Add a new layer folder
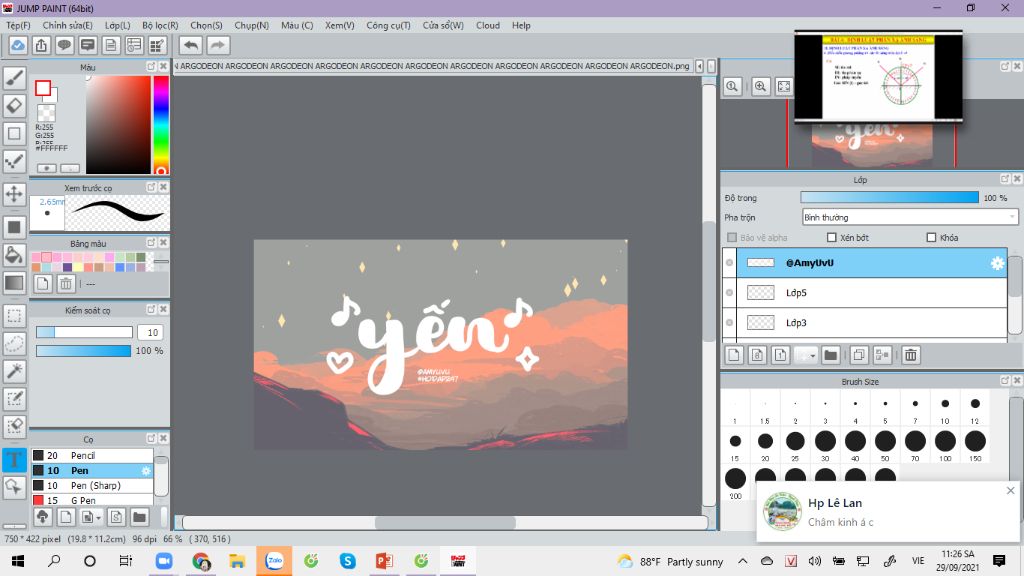Viewport: 1024px width, 576px height. pyautogui.click(x=831, y=355)
